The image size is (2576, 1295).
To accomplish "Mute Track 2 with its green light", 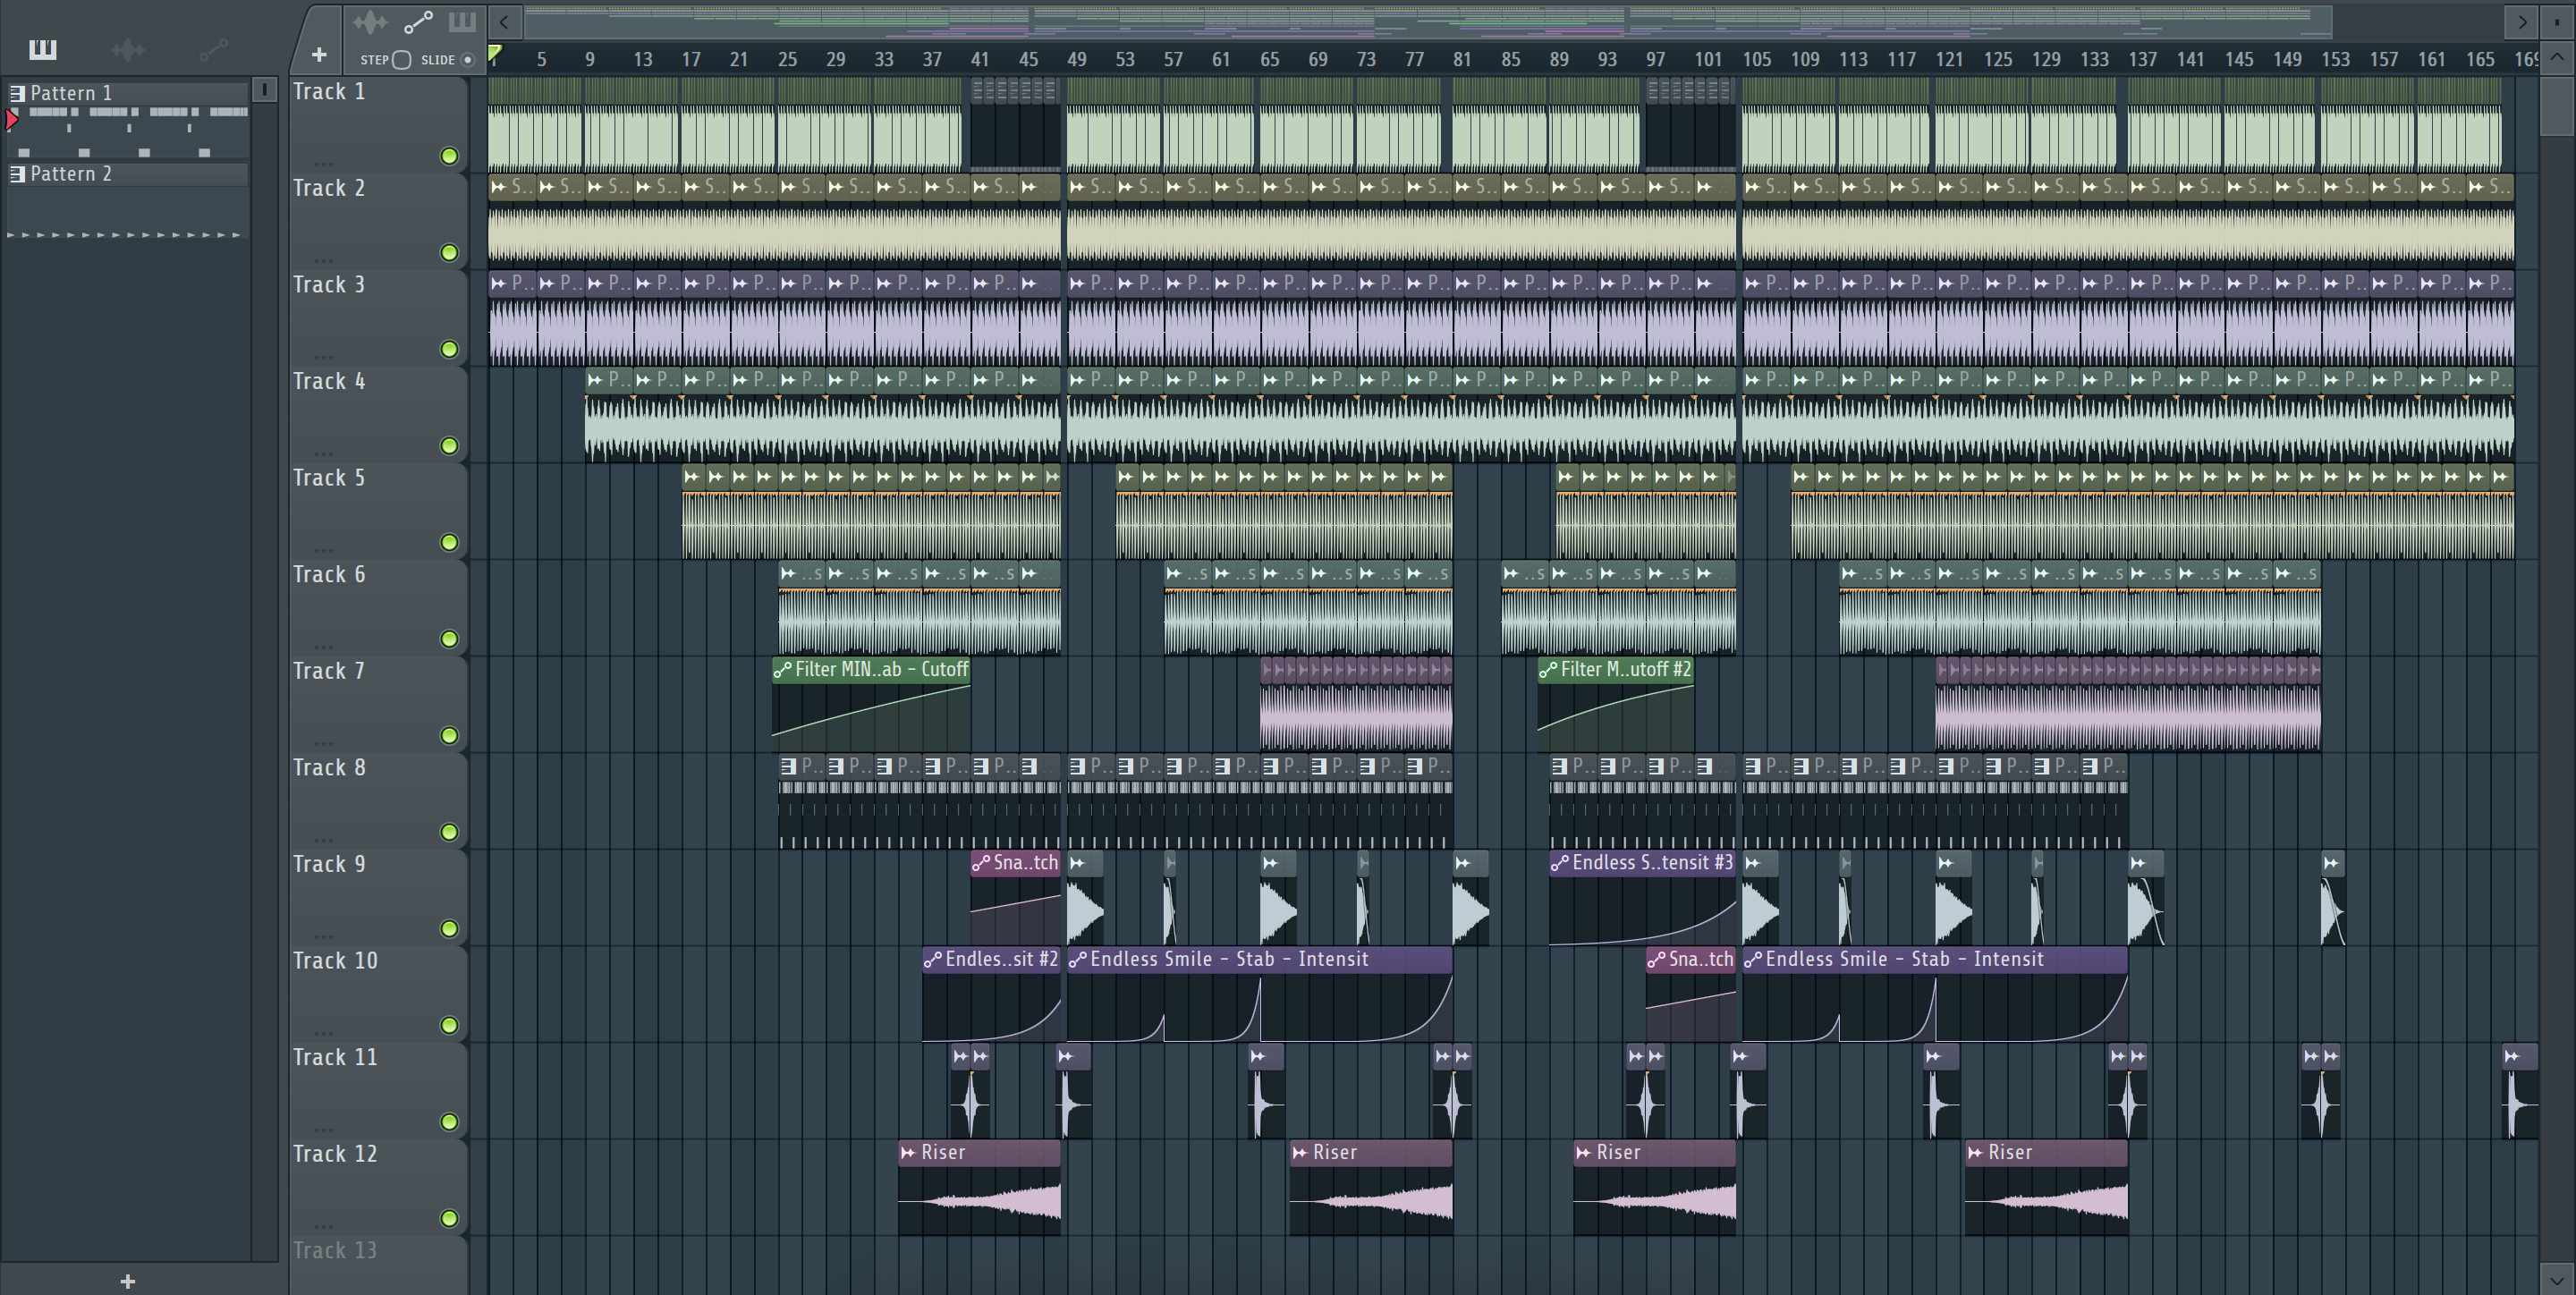I will coord(449,253).
